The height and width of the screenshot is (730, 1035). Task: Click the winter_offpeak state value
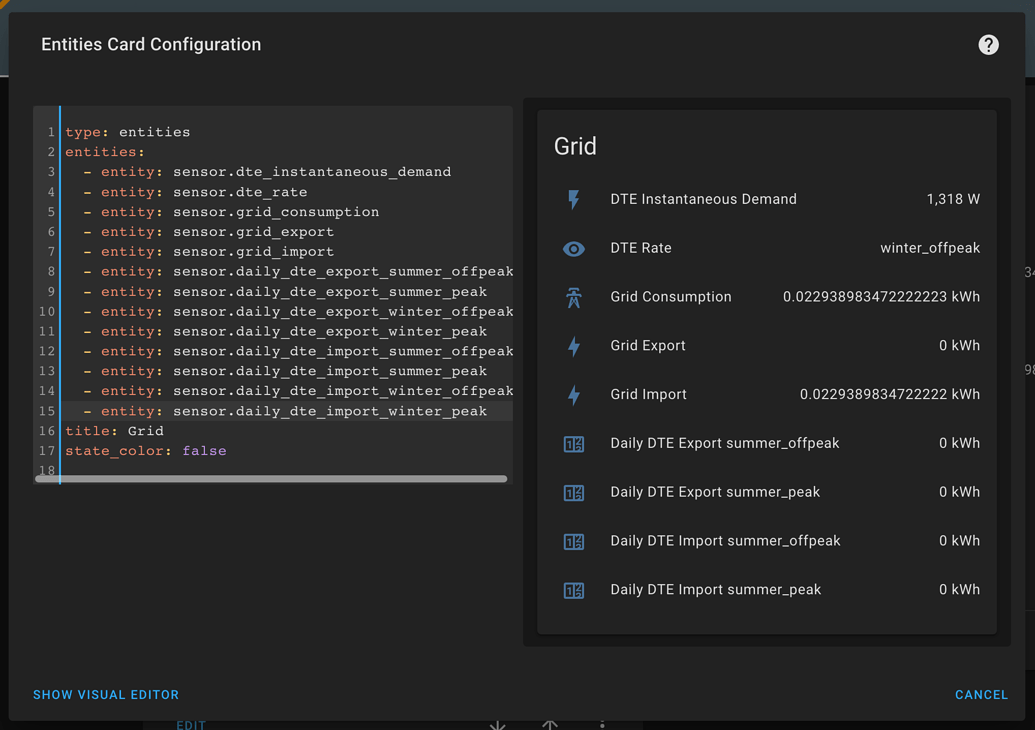click(928, 248)
